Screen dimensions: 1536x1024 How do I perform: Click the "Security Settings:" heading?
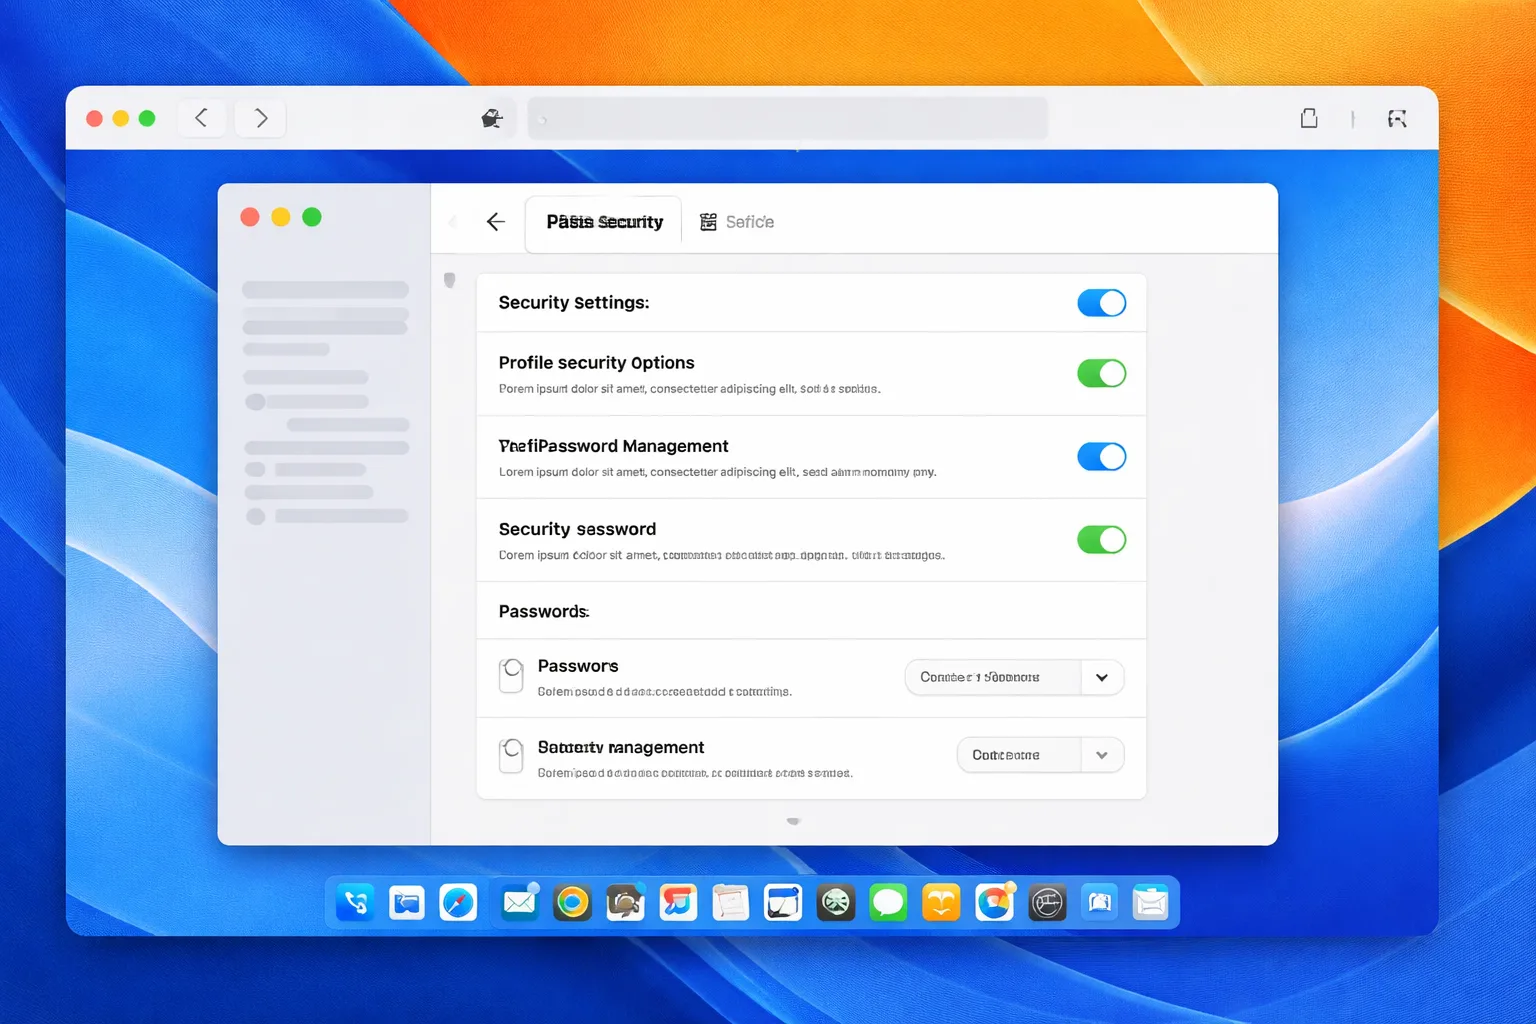[574, 303]
